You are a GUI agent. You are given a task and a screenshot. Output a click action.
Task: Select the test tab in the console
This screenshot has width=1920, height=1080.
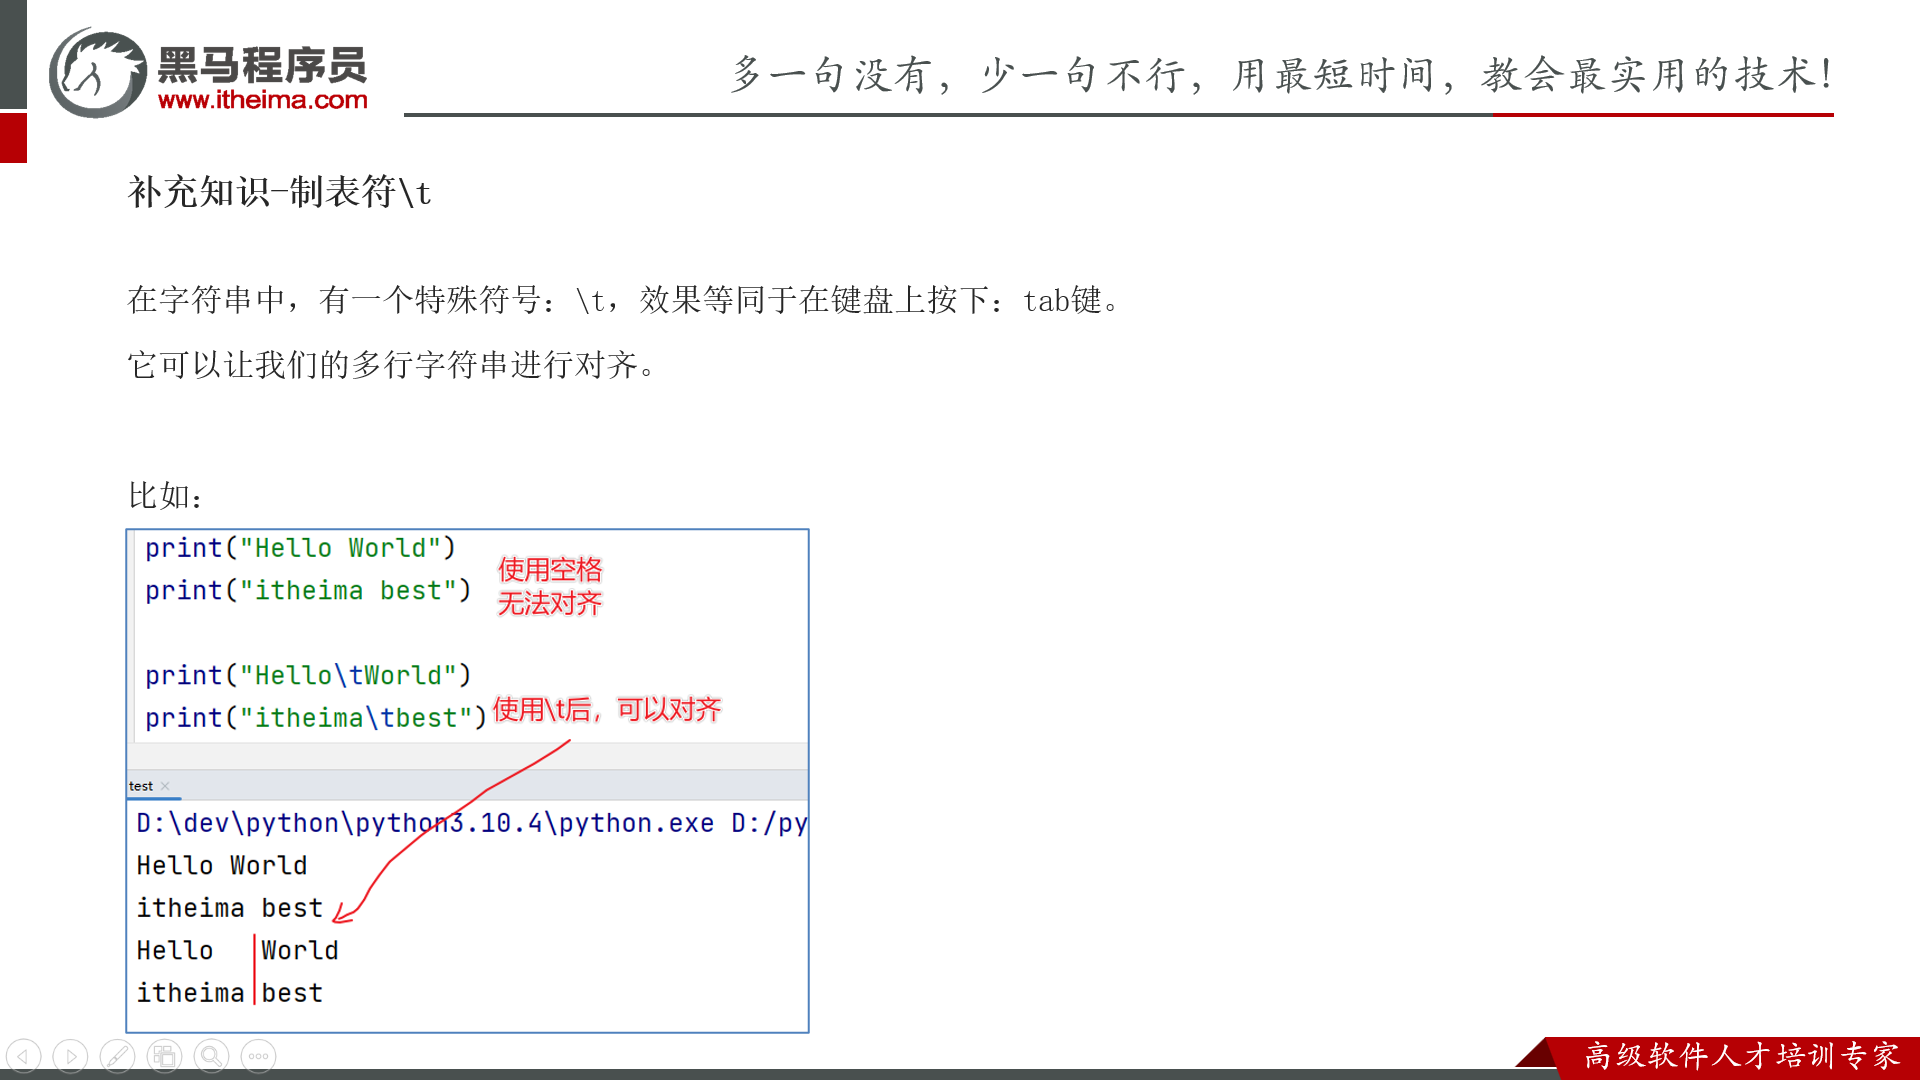[141, 786]
